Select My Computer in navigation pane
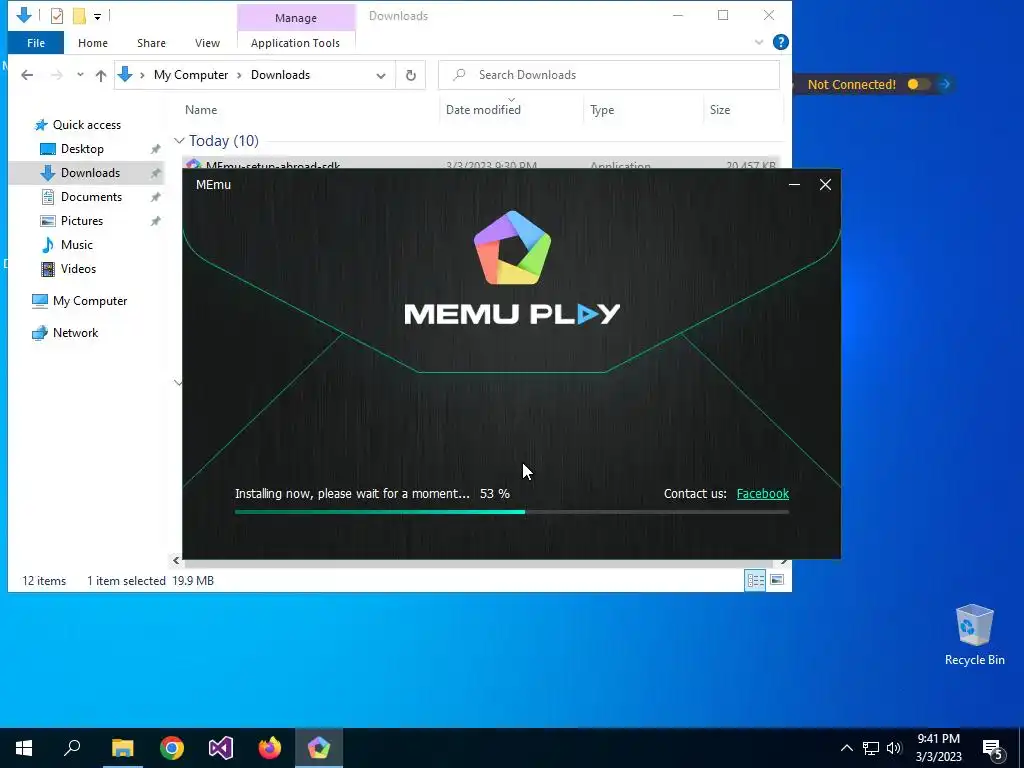This screenshot has width=1024, height=768. 89,301
